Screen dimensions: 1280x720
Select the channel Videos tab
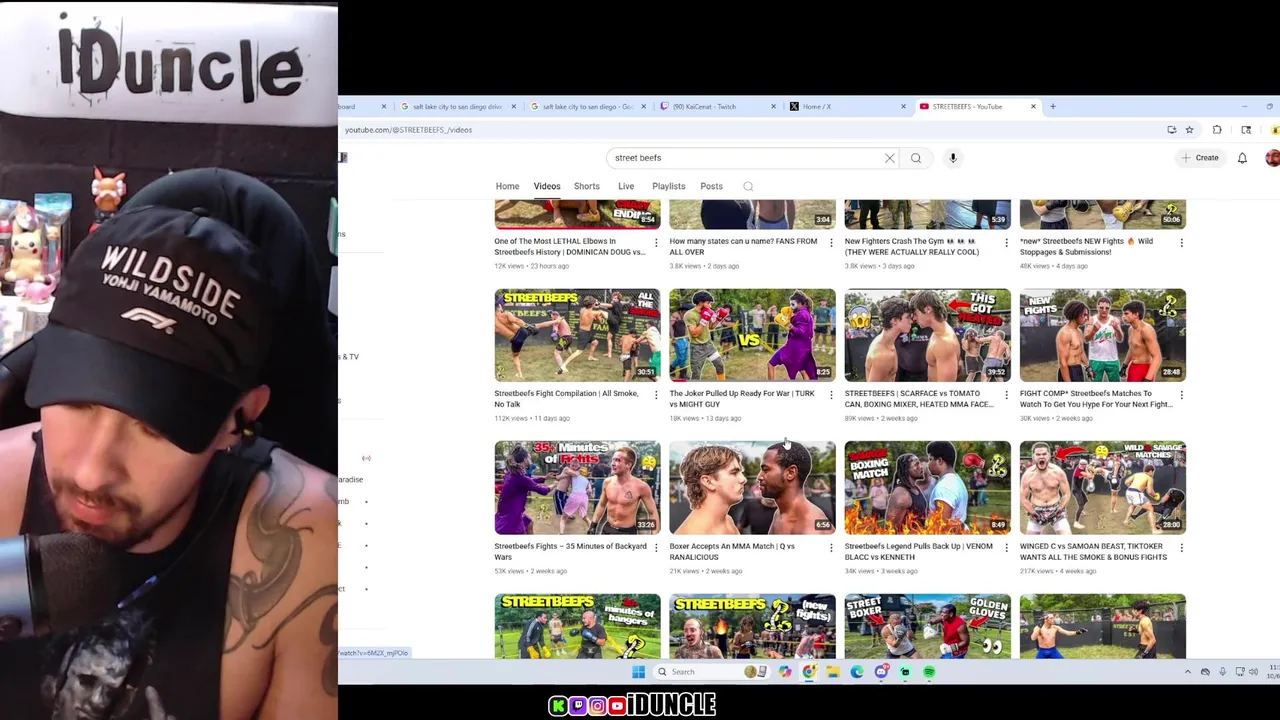point(547,186)
